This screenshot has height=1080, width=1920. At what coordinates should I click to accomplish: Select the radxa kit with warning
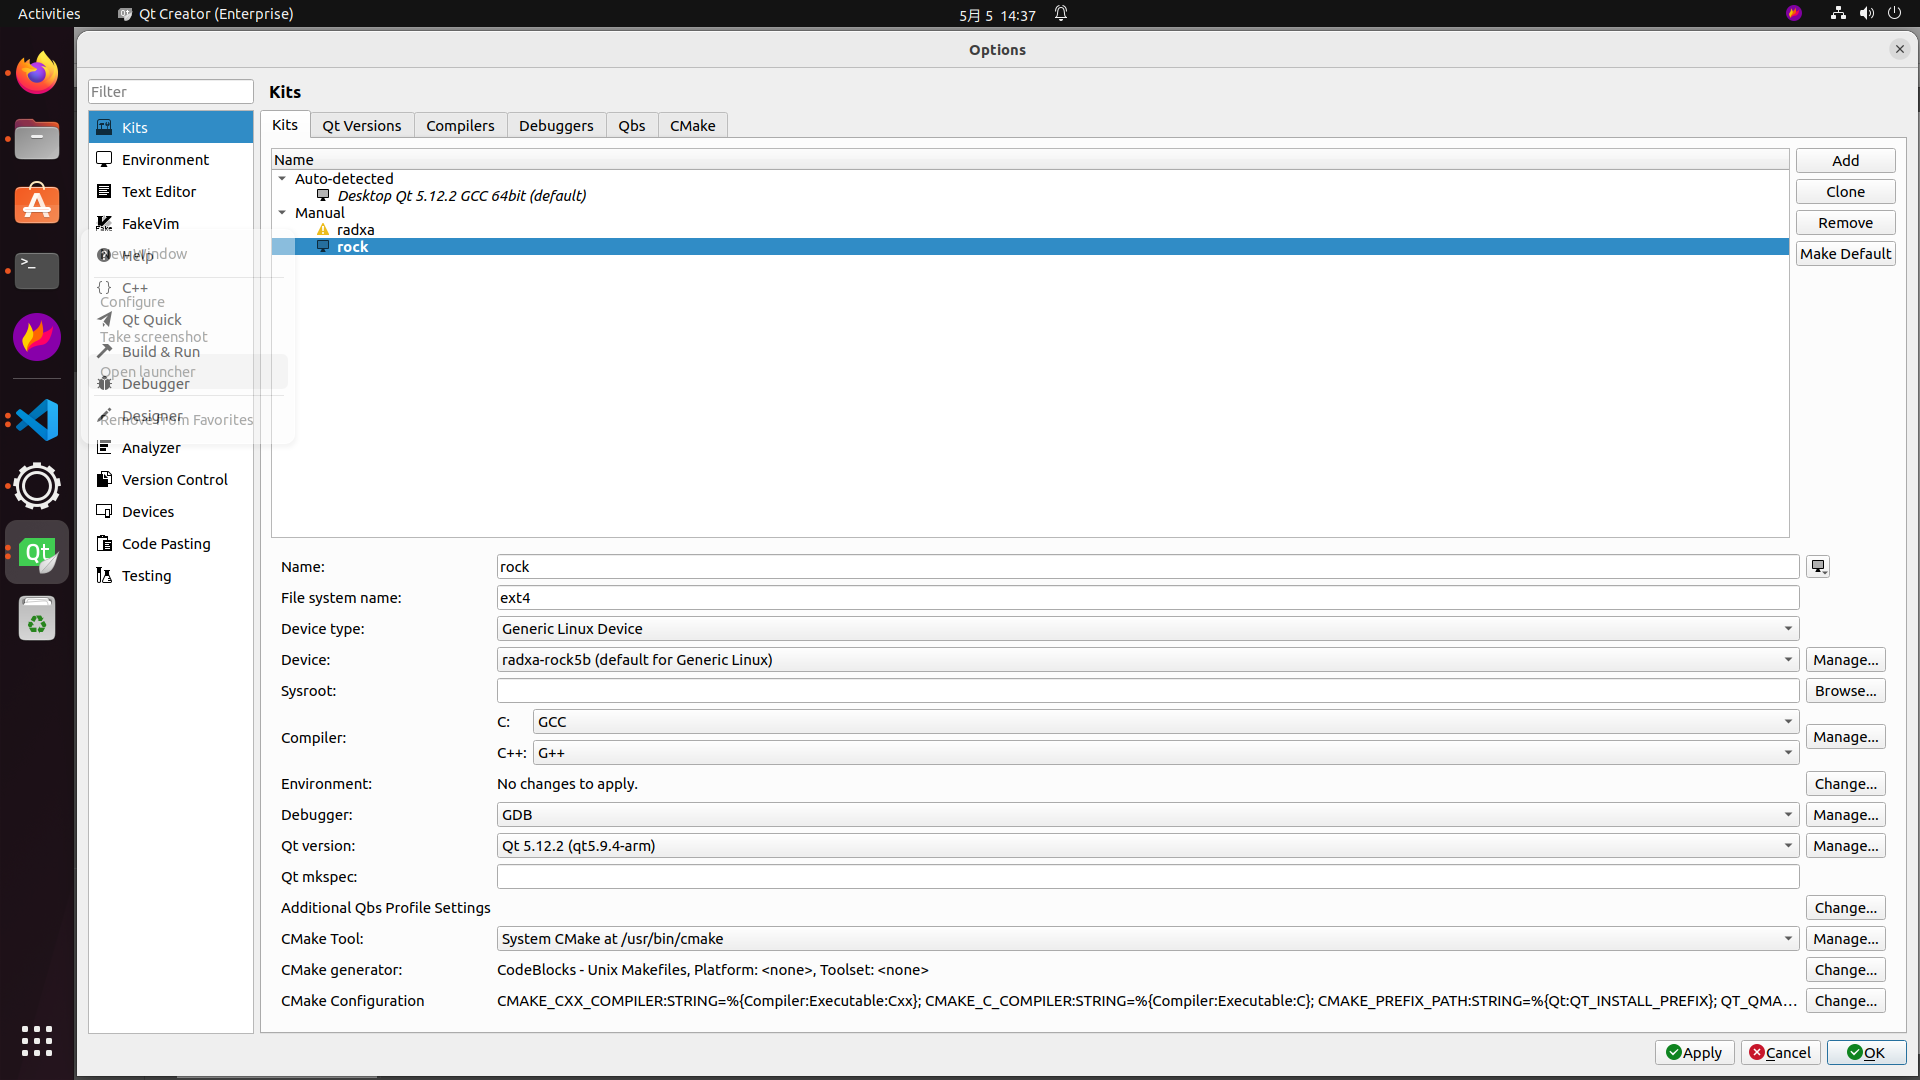click(x=355, y=230)
